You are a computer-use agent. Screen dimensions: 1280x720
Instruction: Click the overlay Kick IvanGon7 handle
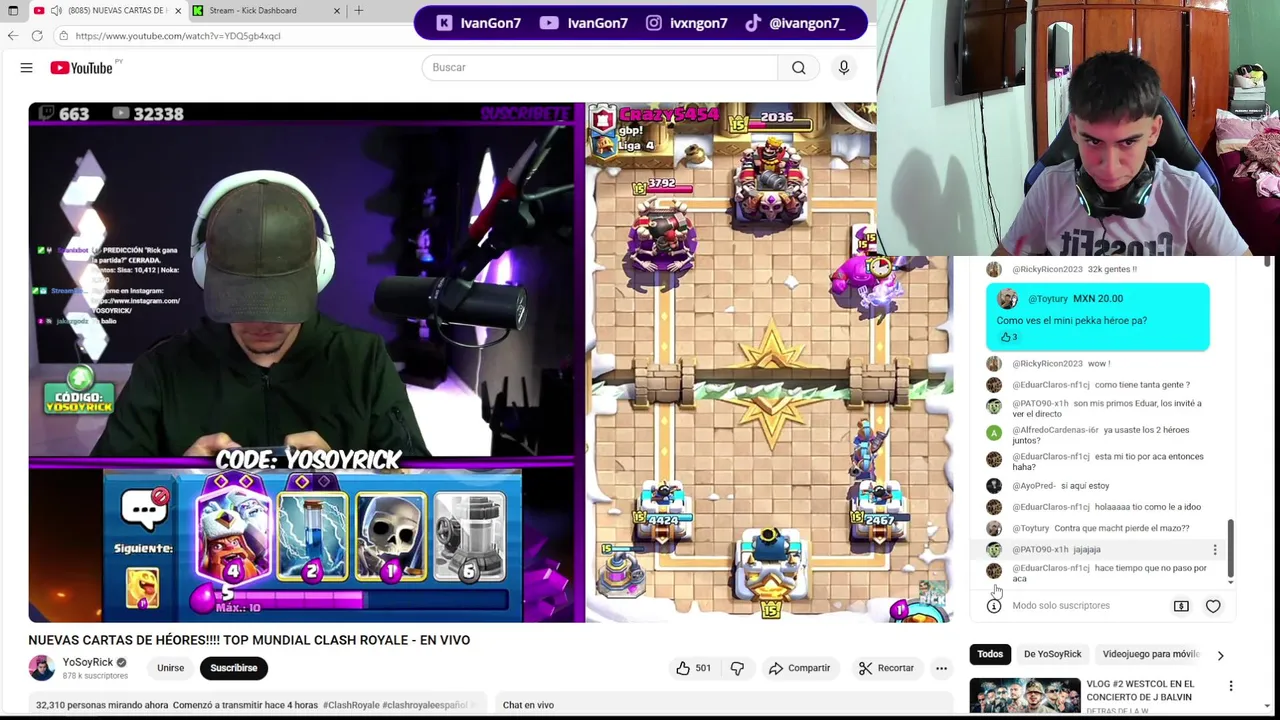point(478,23)
